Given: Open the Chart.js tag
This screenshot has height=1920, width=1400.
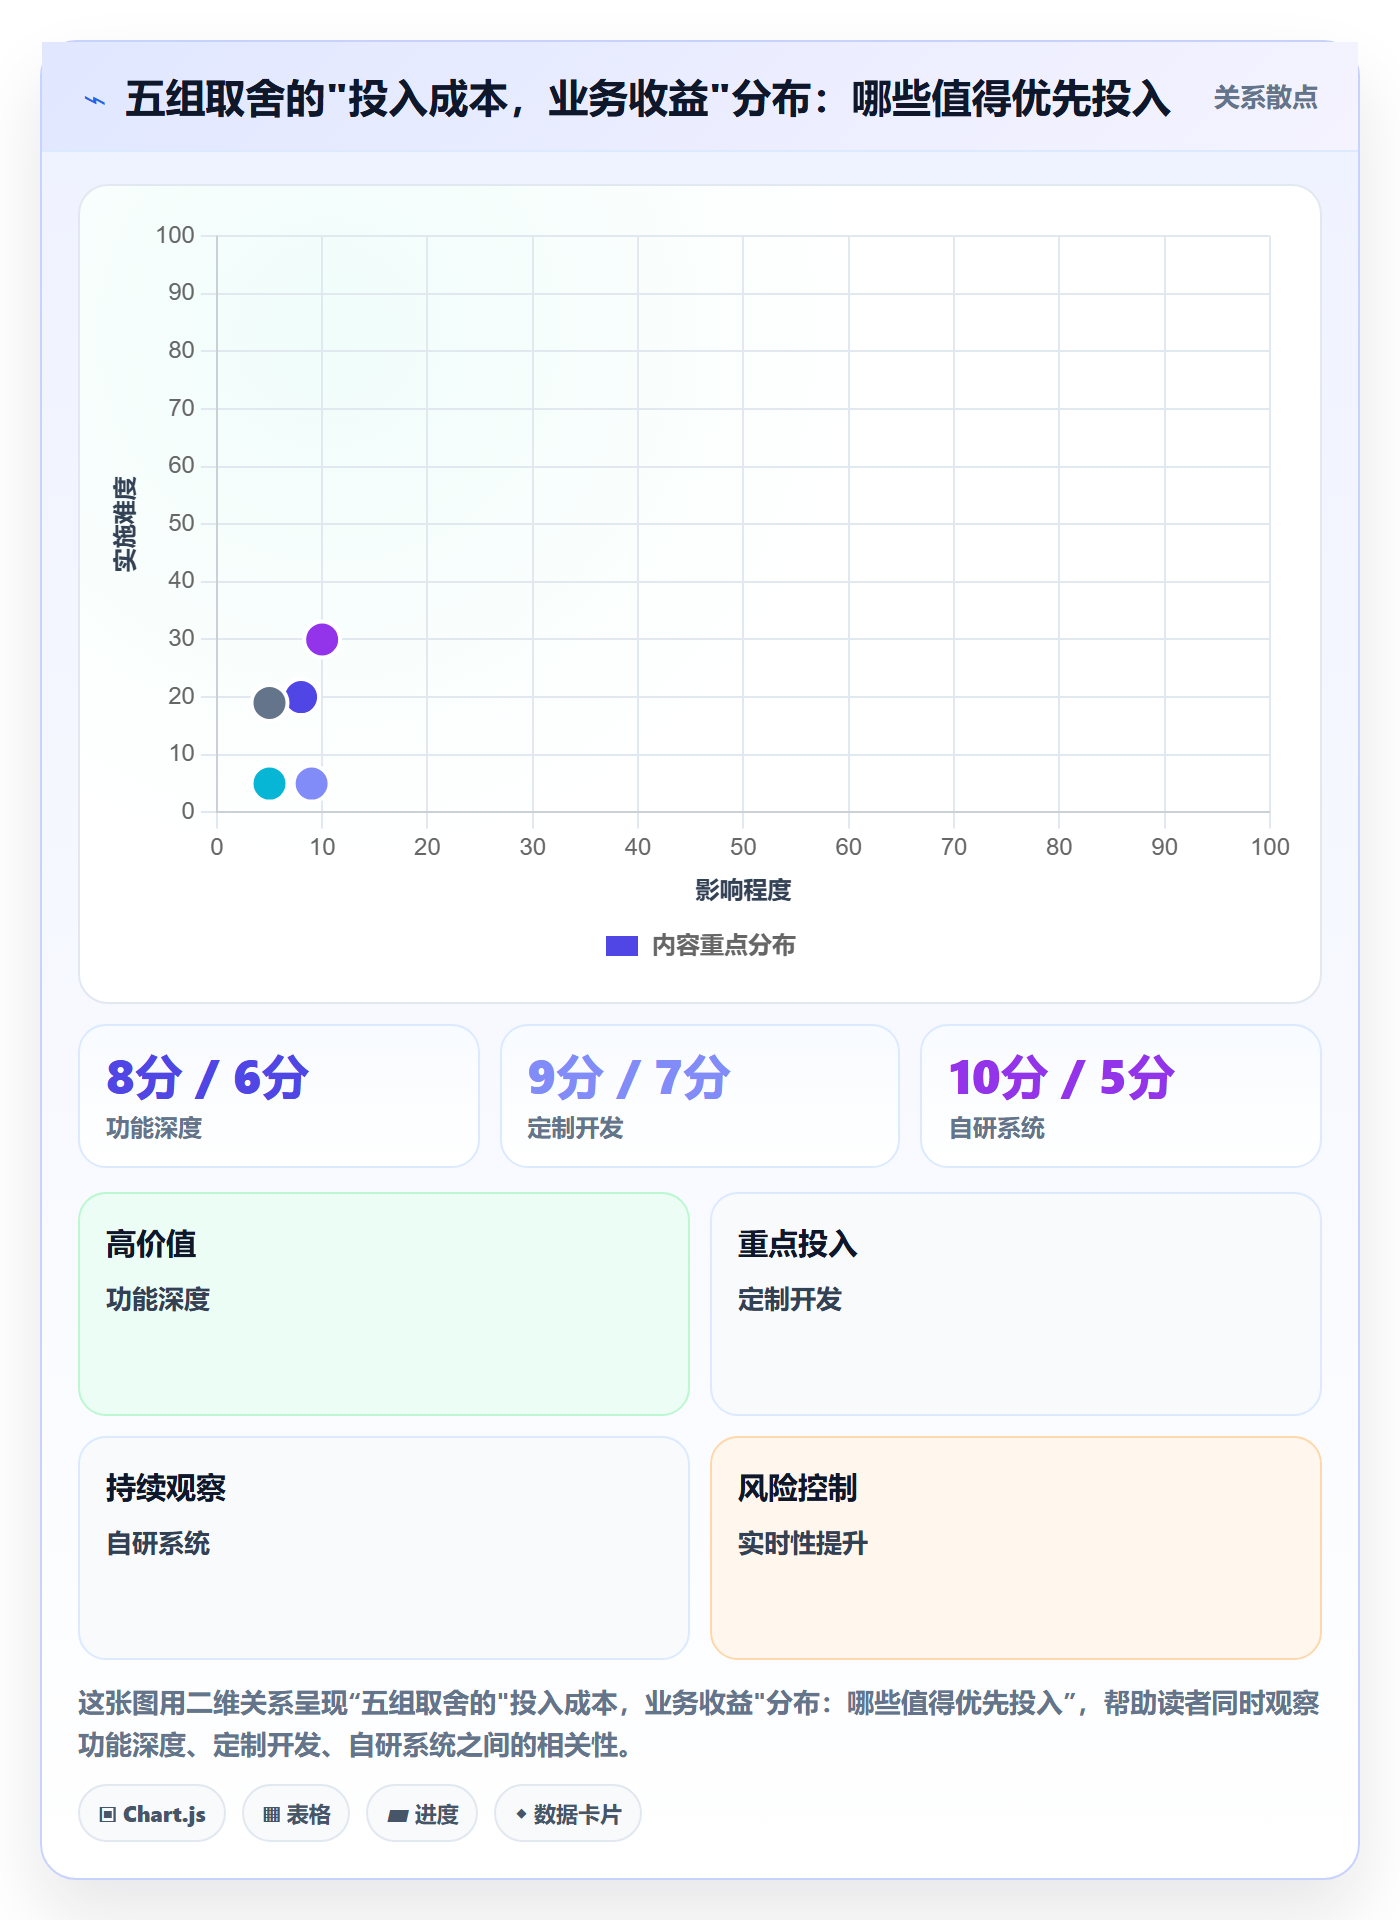Looking at the screenshot, I should pos(152,1814).
